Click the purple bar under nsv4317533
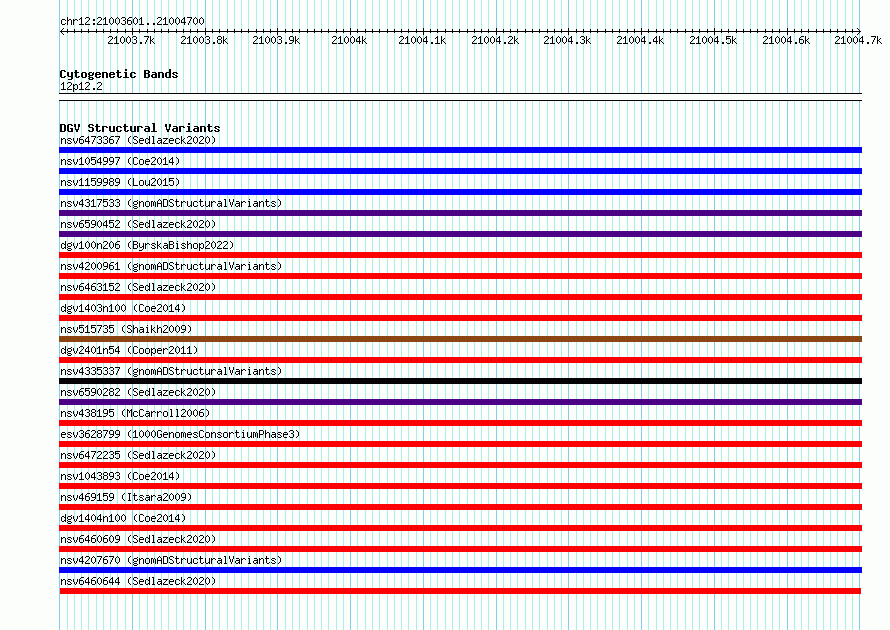Screen dimensions: 890x630 tap(460, 213)
